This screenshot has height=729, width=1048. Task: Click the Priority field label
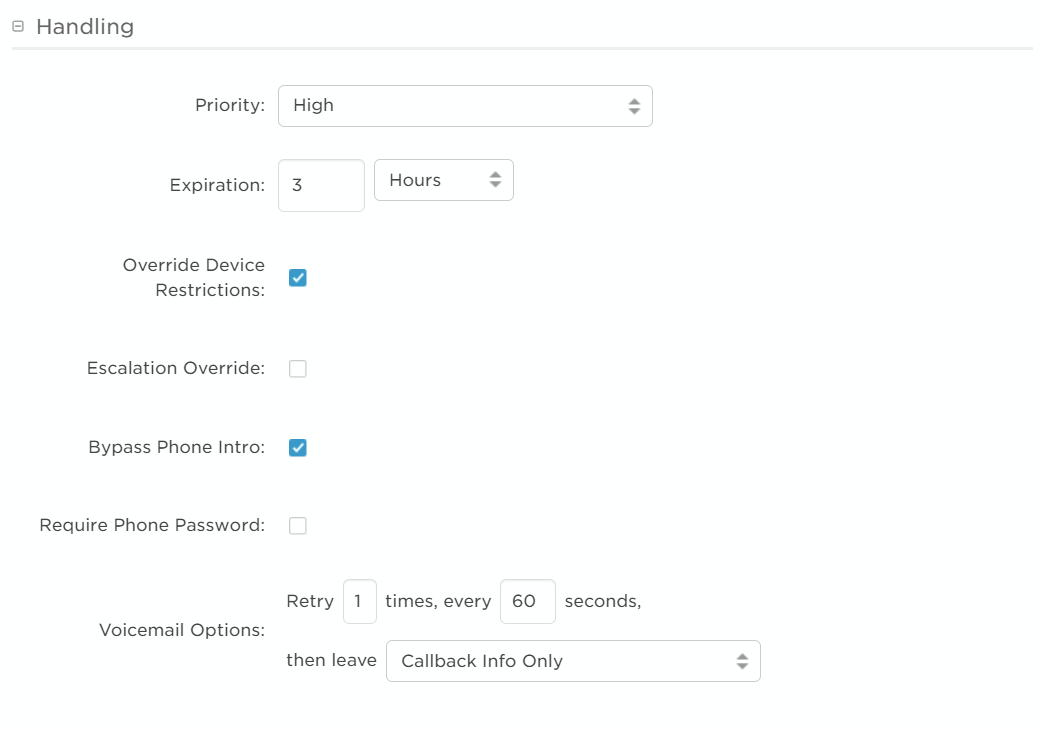230,106
